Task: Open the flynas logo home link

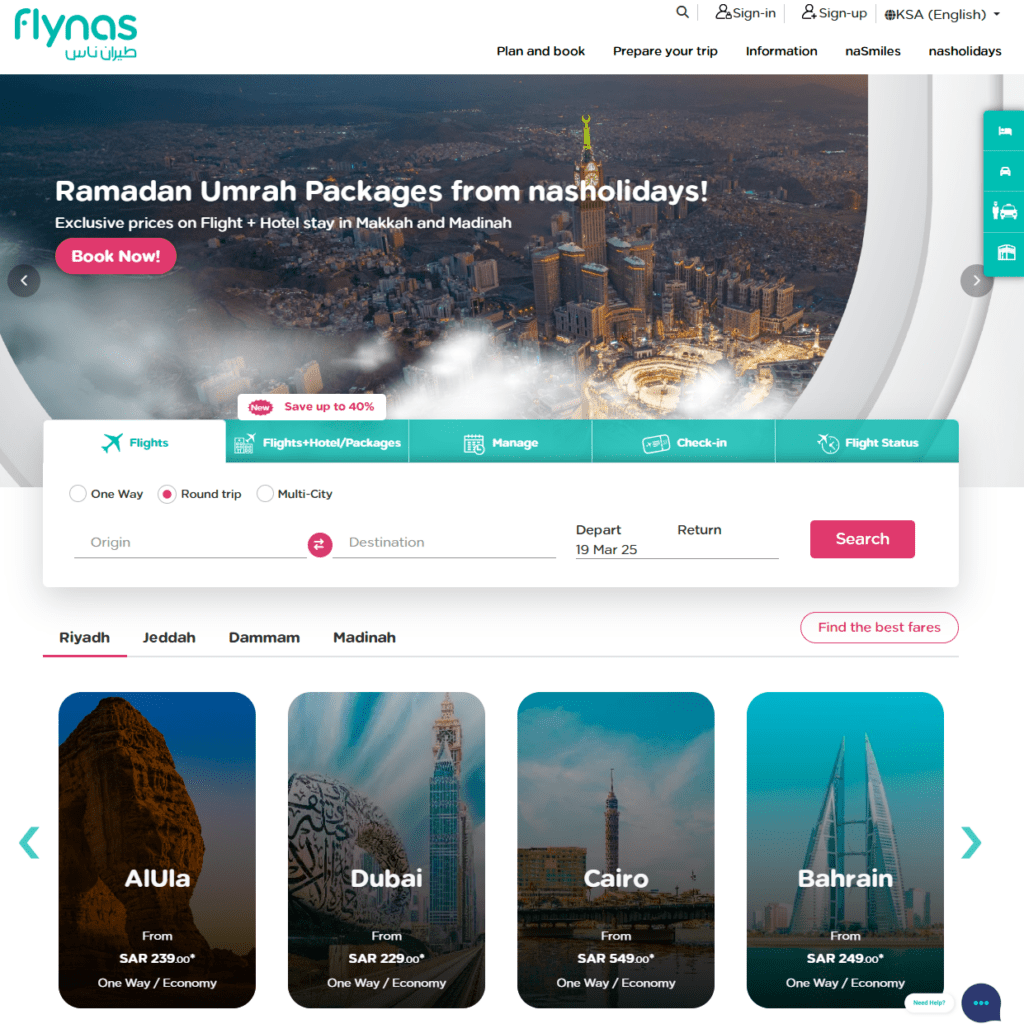Action: (75, 35)
